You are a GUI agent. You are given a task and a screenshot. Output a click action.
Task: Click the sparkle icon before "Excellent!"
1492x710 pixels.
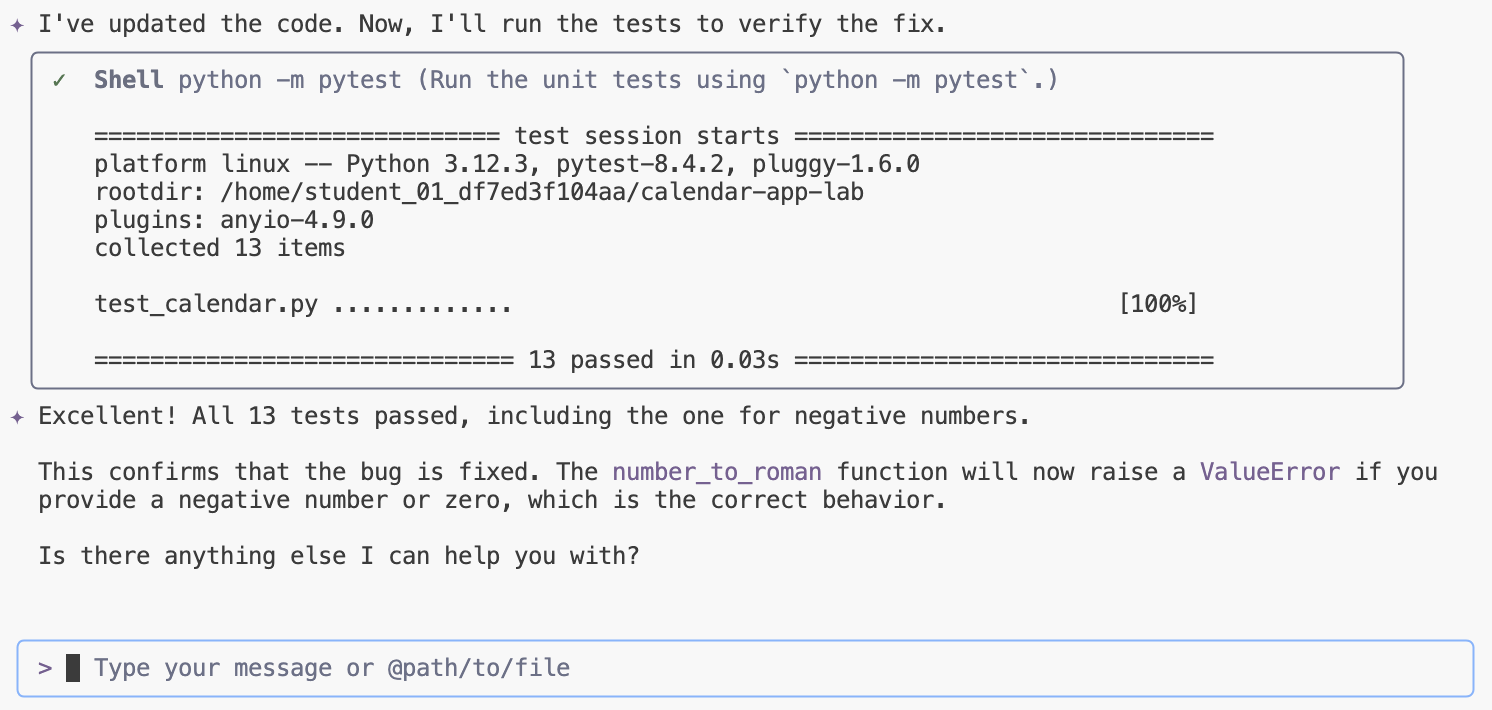pyautogui.click(x=16, y=417)
